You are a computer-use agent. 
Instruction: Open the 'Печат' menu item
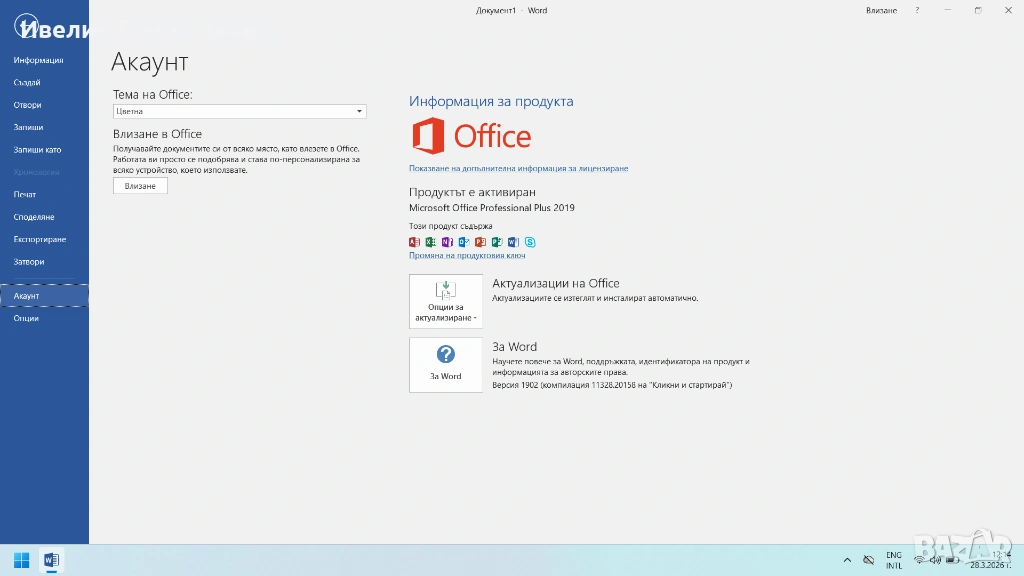coord(25,194)
